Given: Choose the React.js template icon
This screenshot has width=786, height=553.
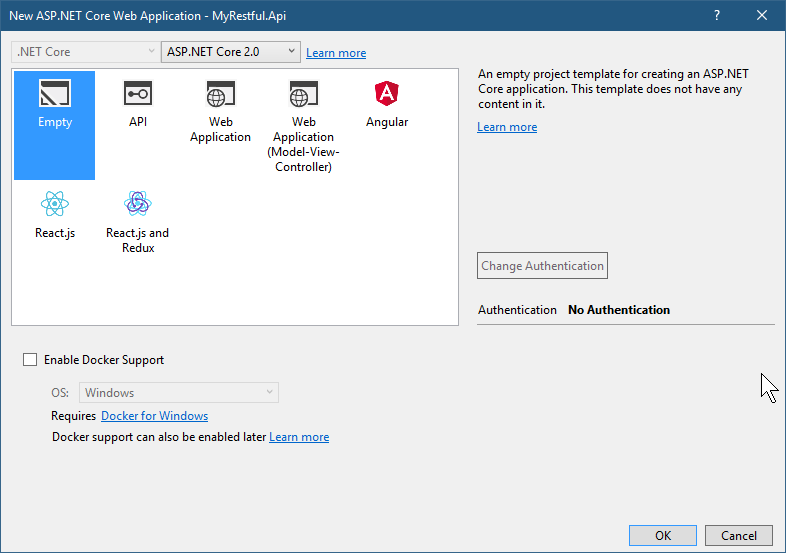Looking at the screenshot, I should 55,205.
